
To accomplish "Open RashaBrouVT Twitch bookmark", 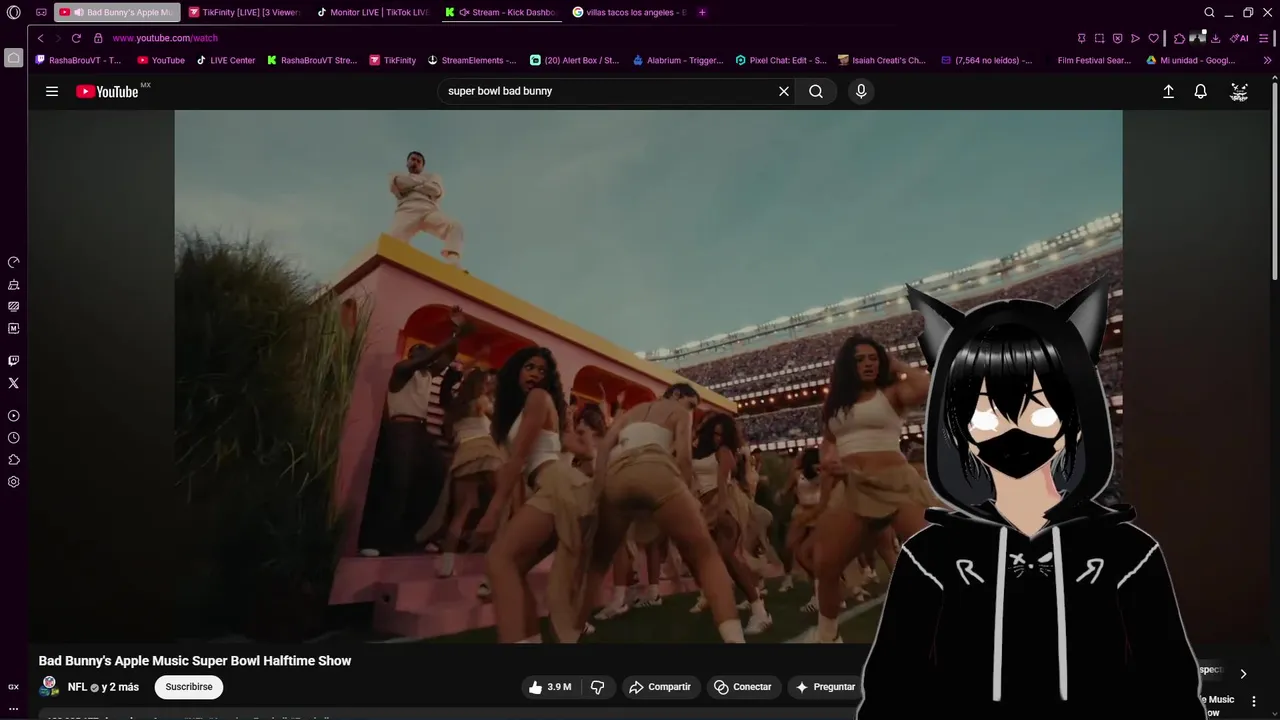I will pyautogui.click(x=78, y=60).
